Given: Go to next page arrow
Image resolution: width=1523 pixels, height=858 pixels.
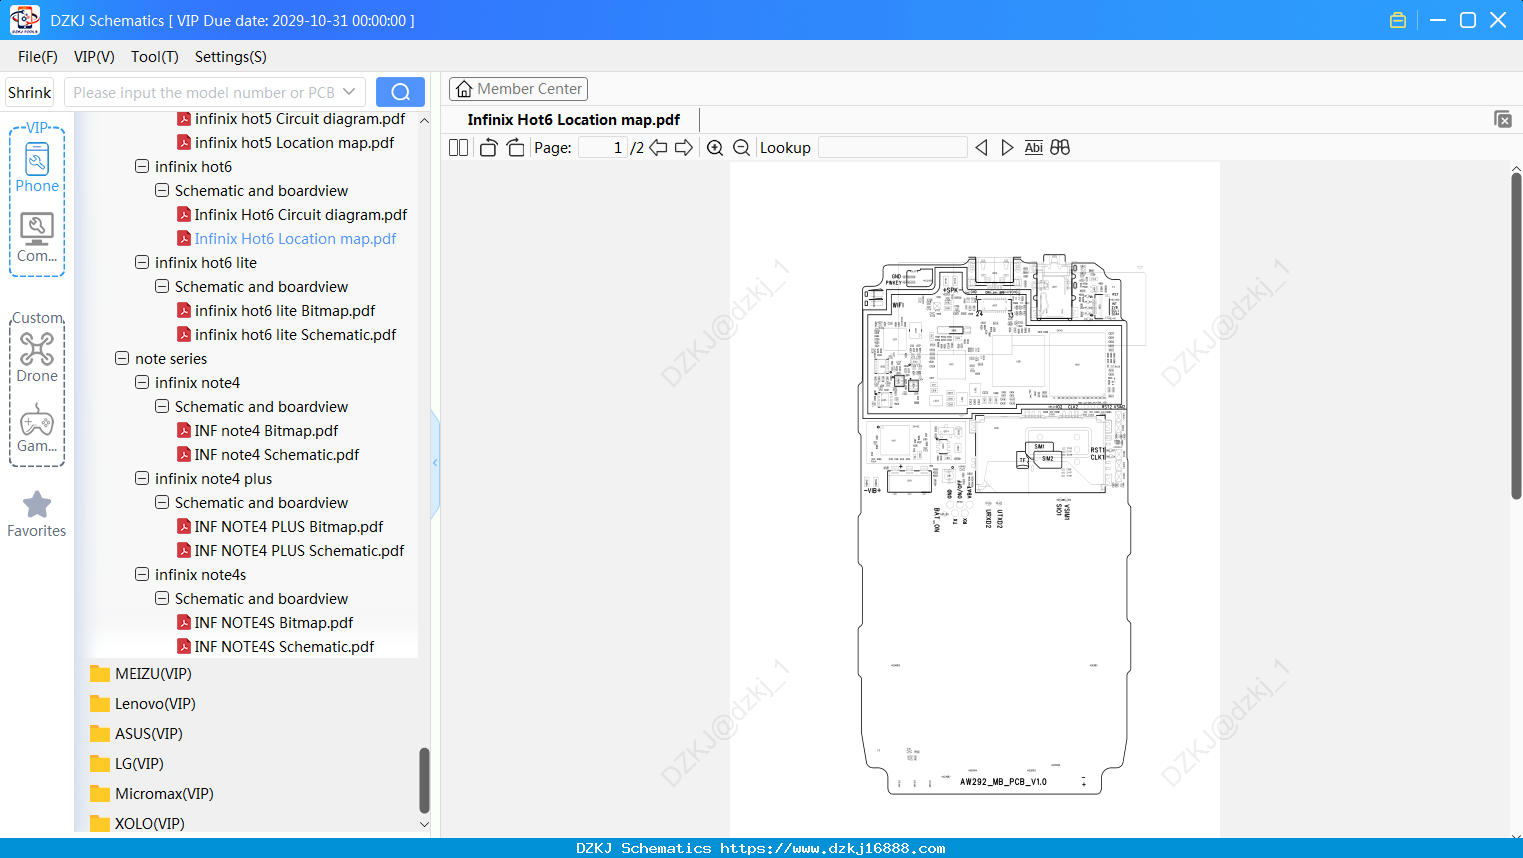Looking at the screenshot, I should coord(684,148).
